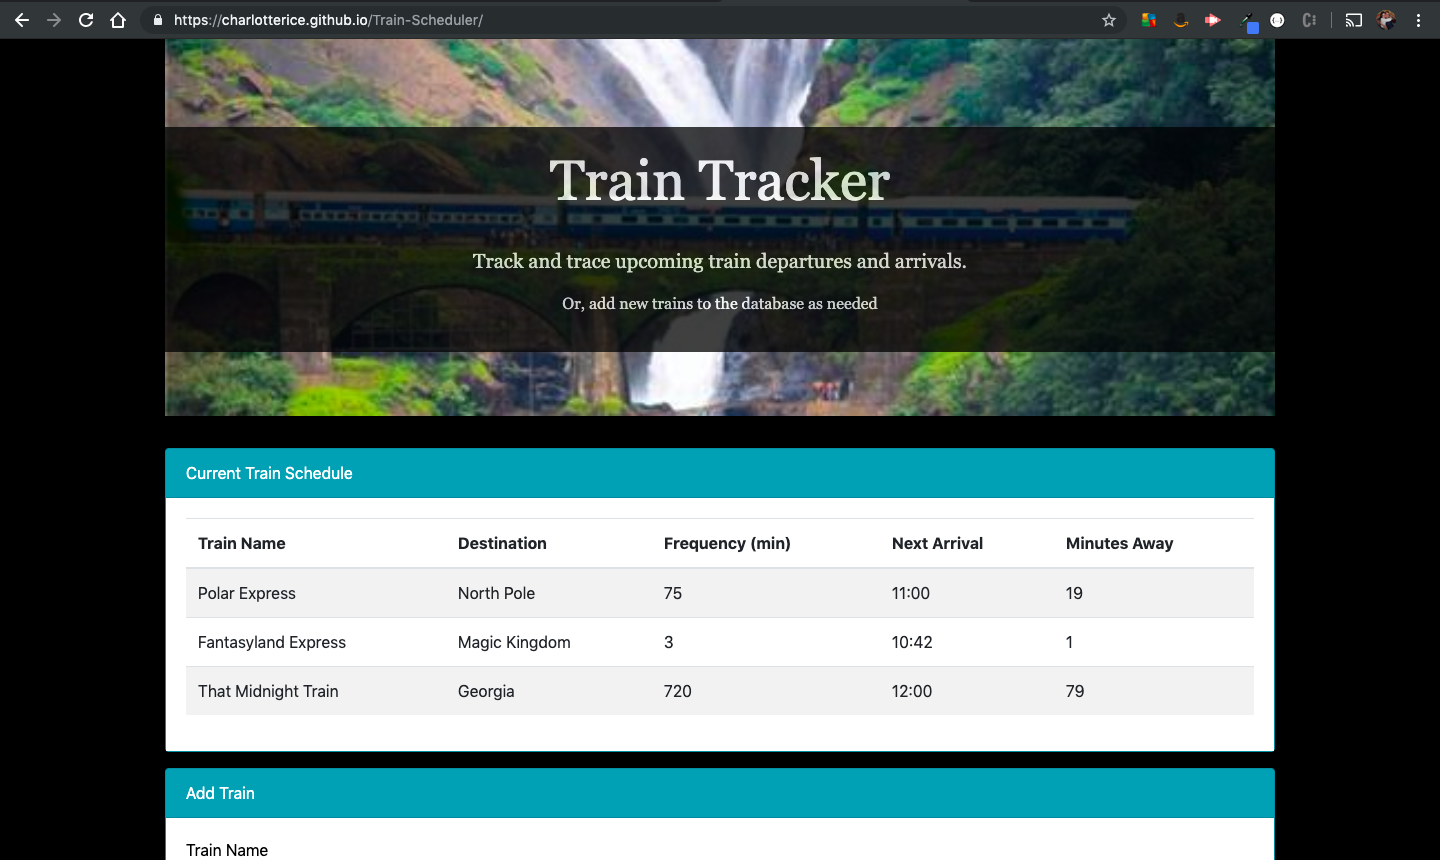Click the Train Name form label

pyautogui.click(x=227, y=850)
